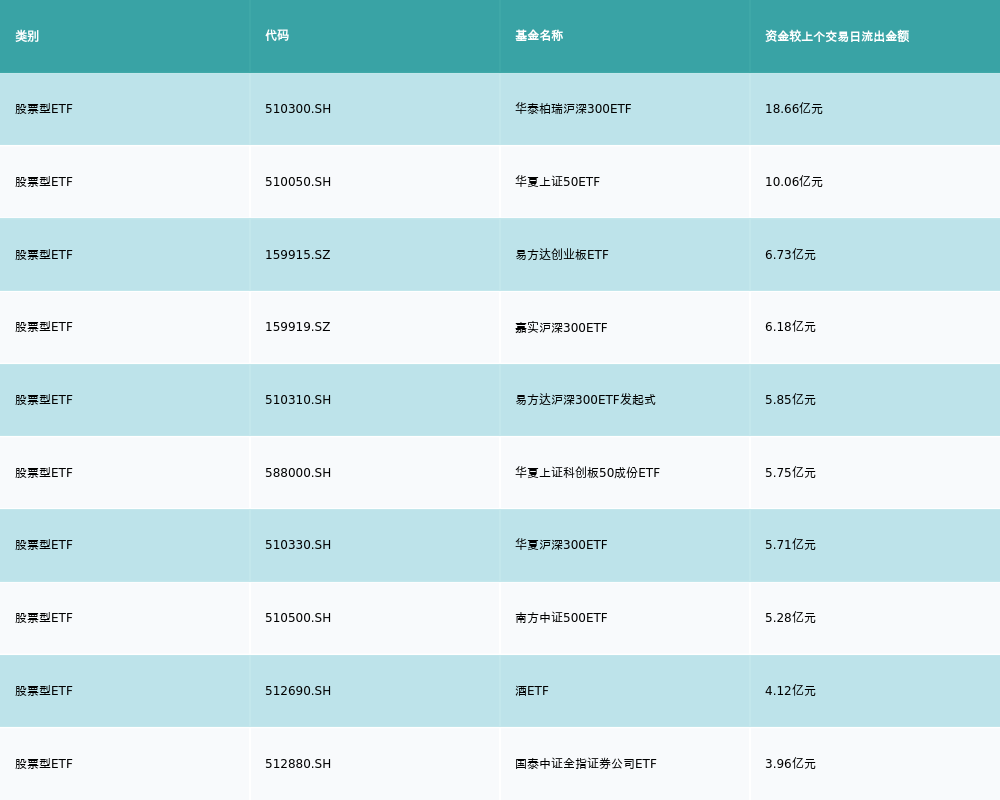This screenshot has width=1000, height=800.
Task: Click the 5.85亿元 outflow value
Action: click(790, 400)
